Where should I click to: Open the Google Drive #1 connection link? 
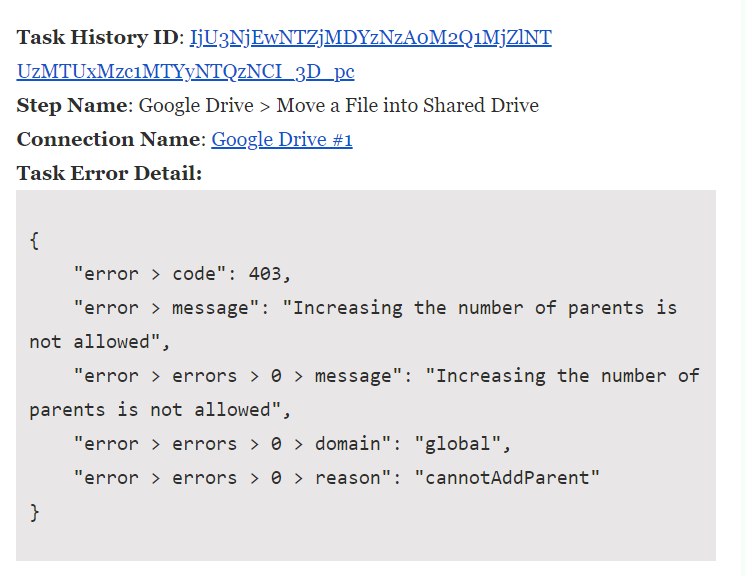point(282,140)
